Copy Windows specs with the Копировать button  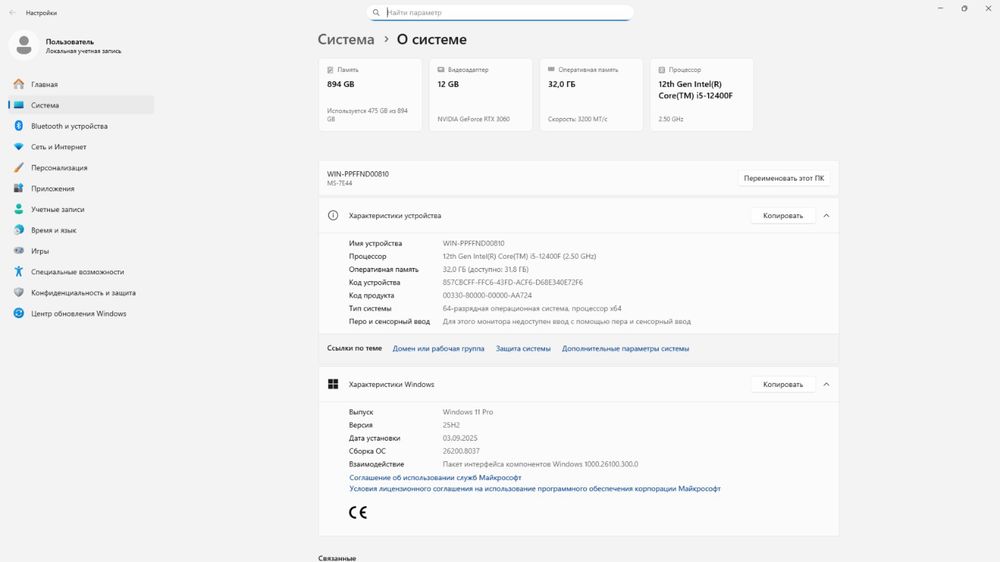point(782,384)
